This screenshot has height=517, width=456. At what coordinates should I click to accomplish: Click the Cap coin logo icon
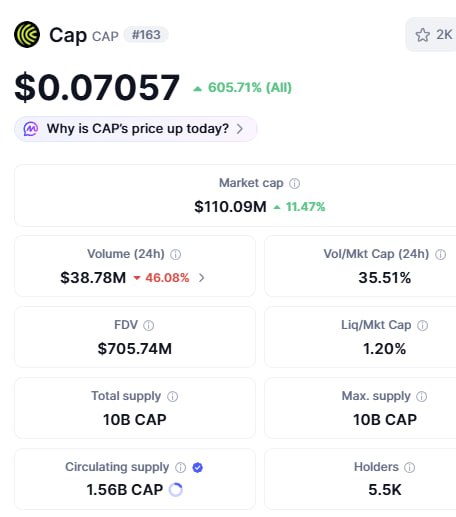coord(27,35)
